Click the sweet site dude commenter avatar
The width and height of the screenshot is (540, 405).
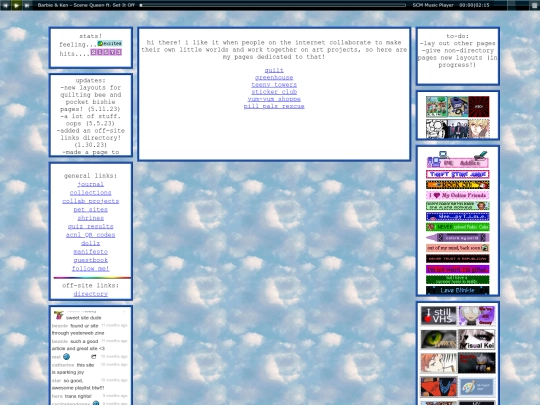point(58,315)
